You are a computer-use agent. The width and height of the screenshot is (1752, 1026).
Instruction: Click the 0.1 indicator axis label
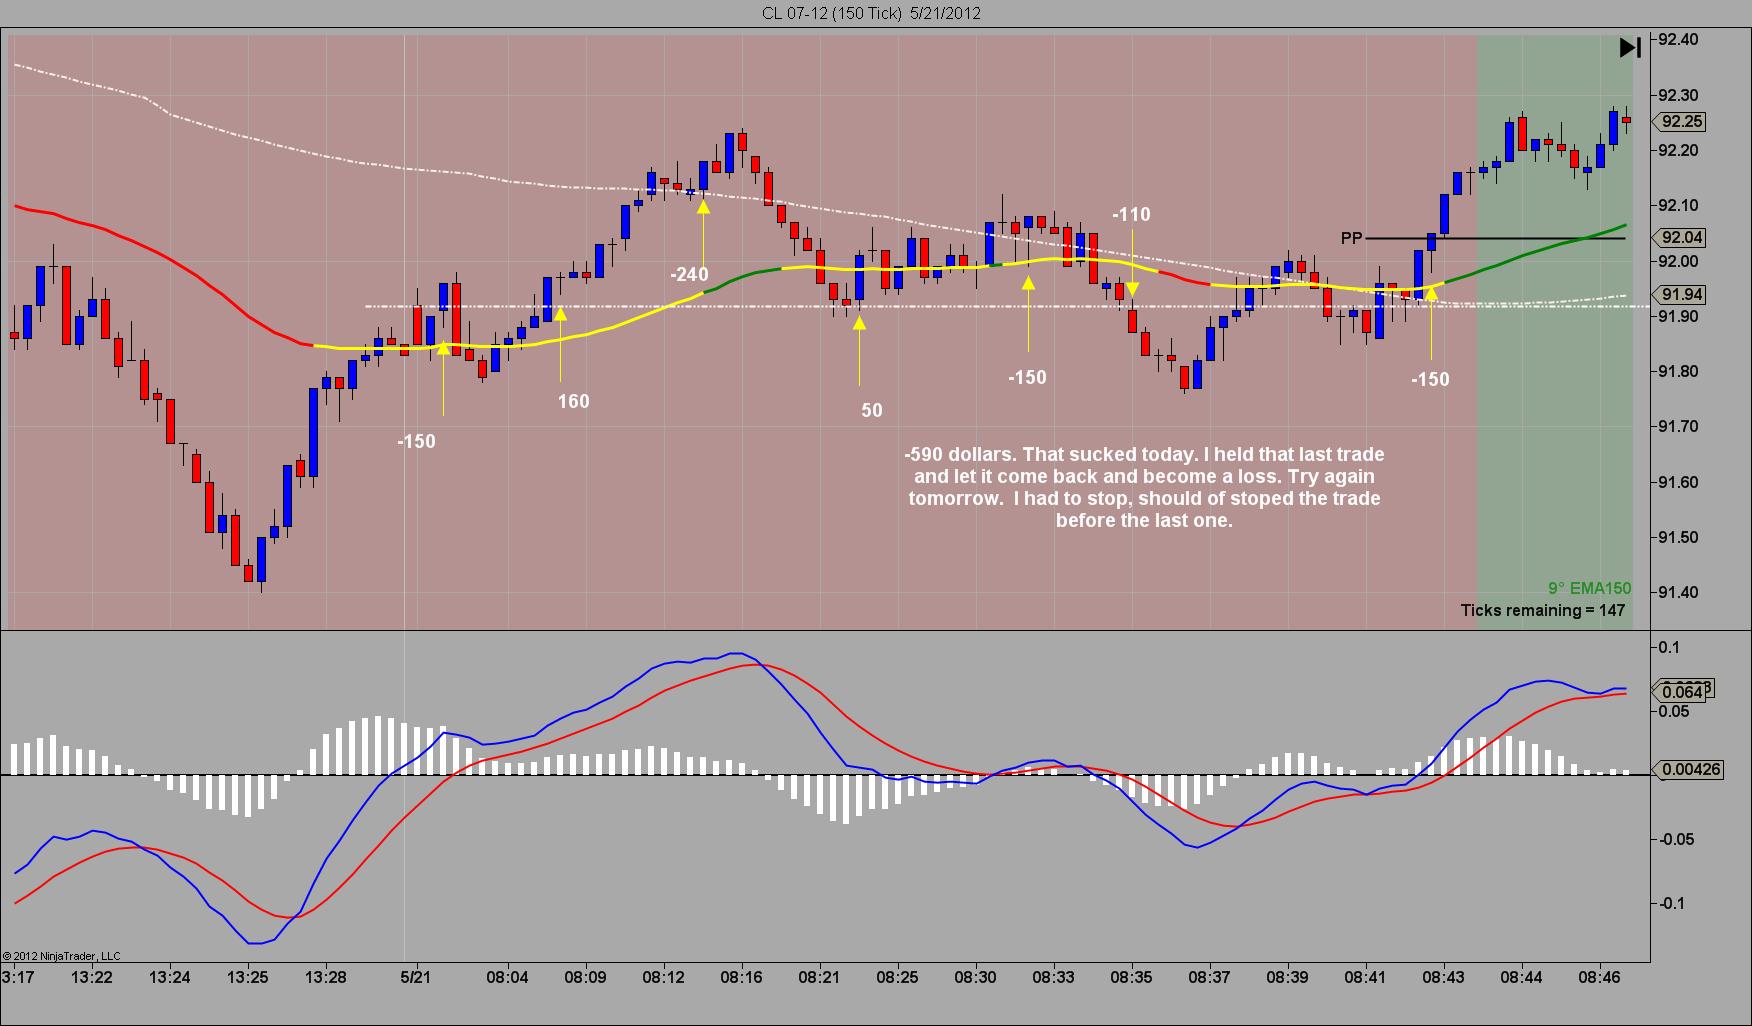tap(1669, 647)
